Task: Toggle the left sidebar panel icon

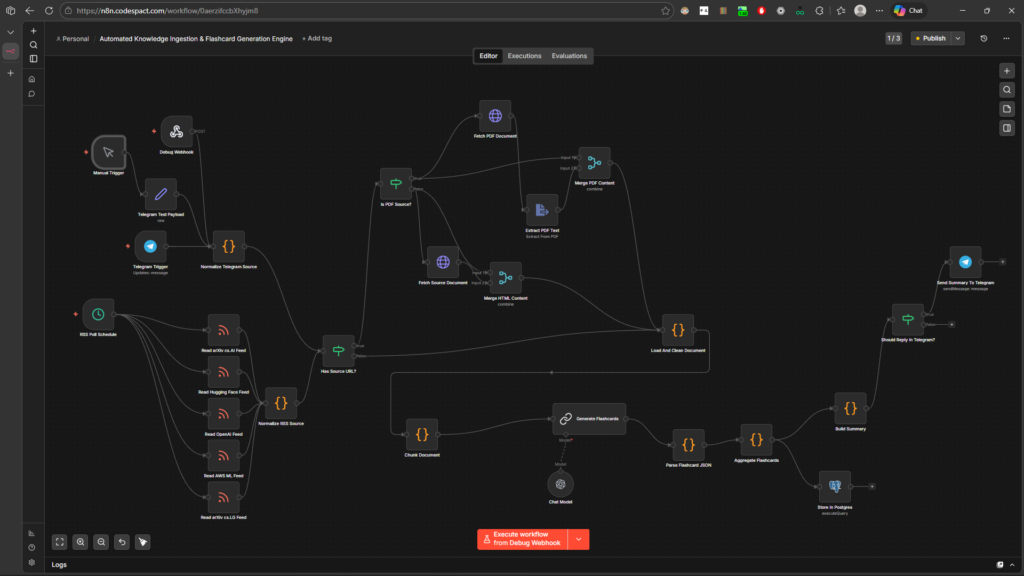Action: click(33, 59)
